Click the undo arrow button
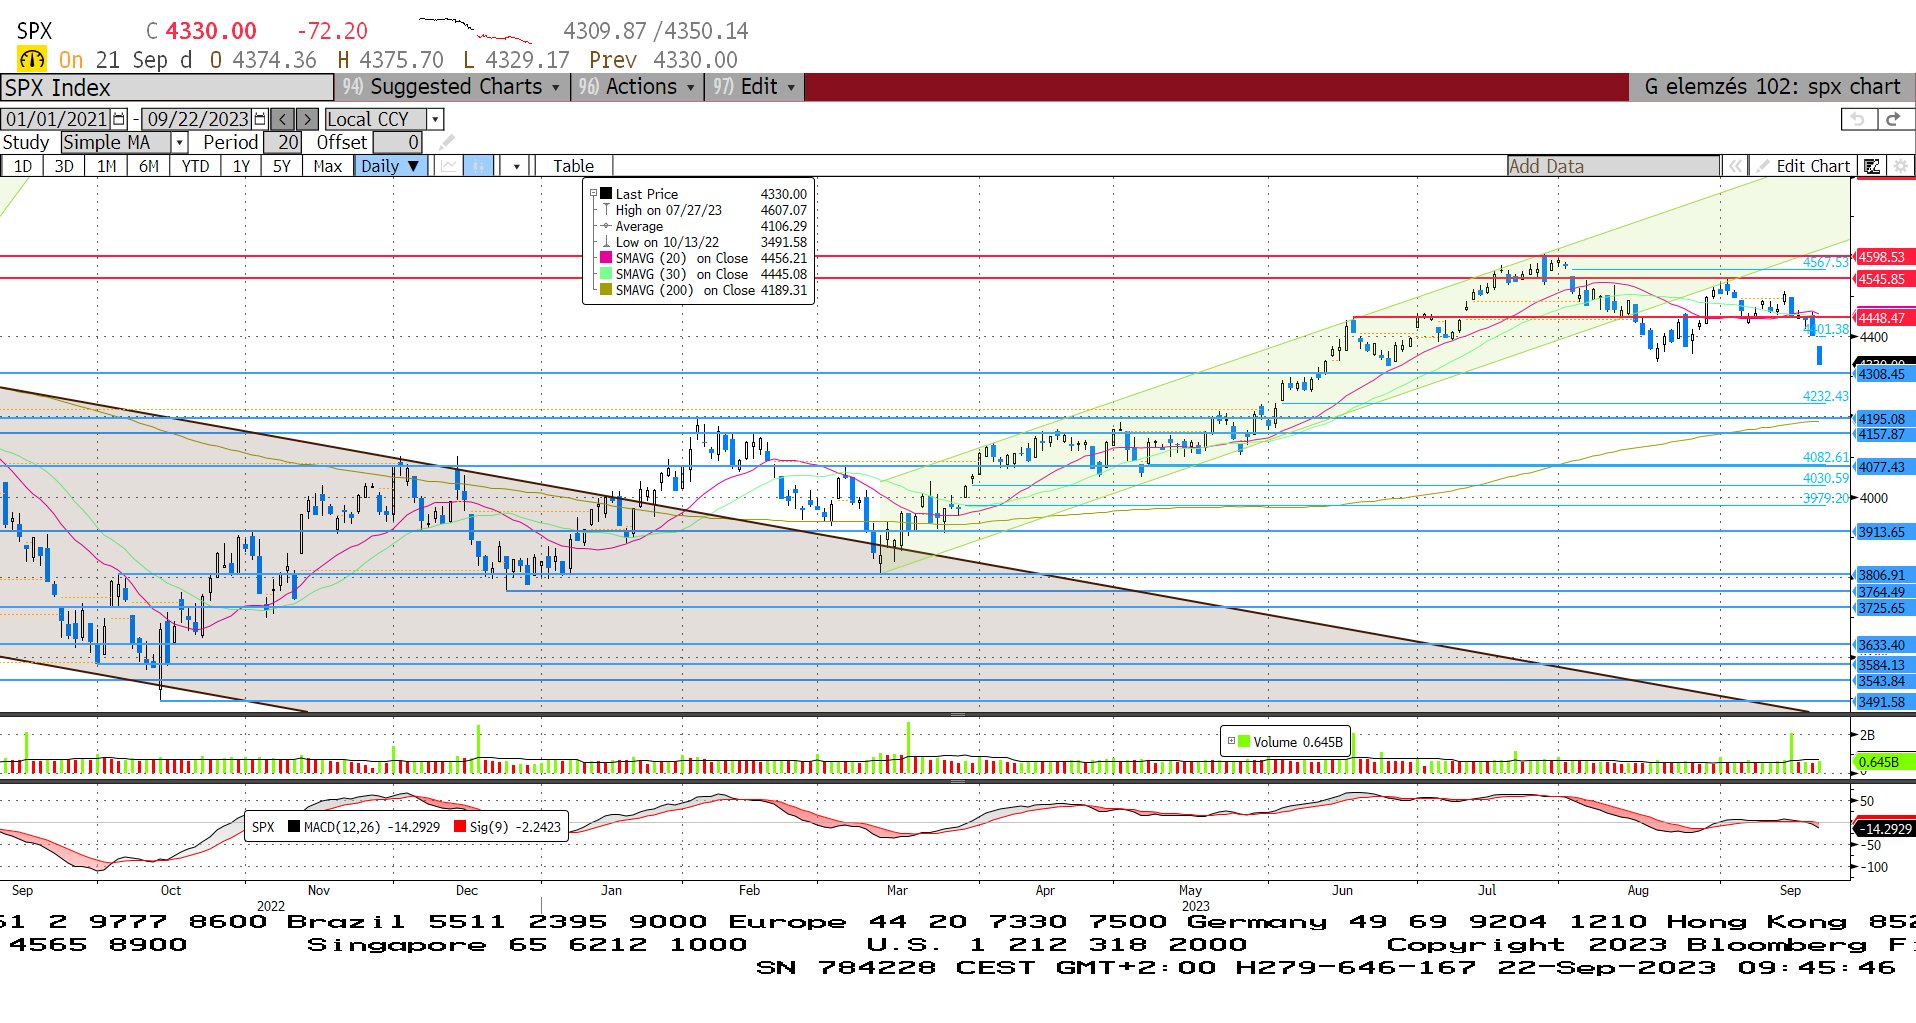 point(1858,119)
